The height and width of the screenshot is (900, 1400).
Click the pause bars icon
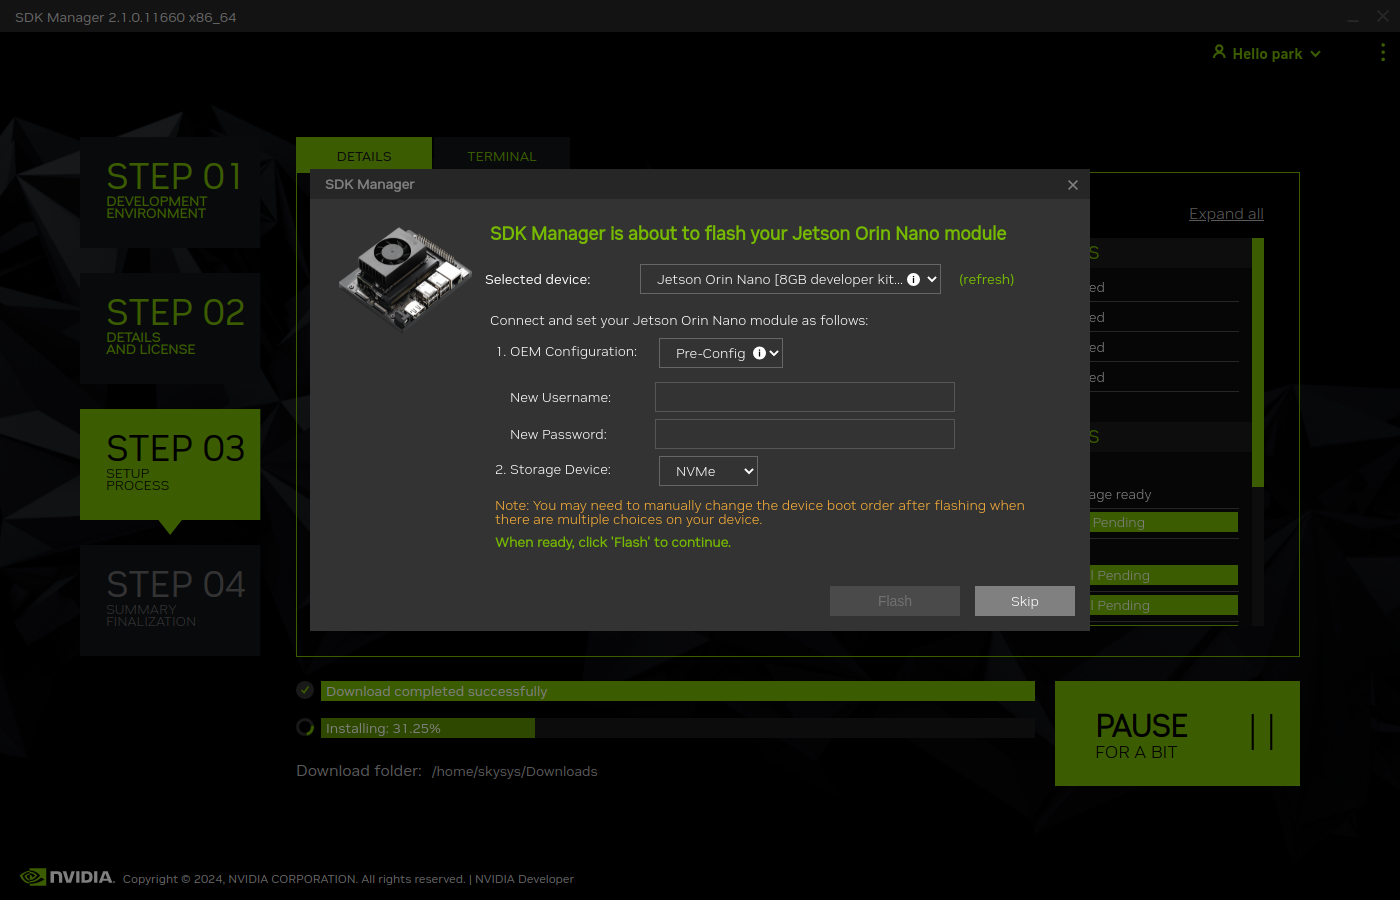(1262, 732)
